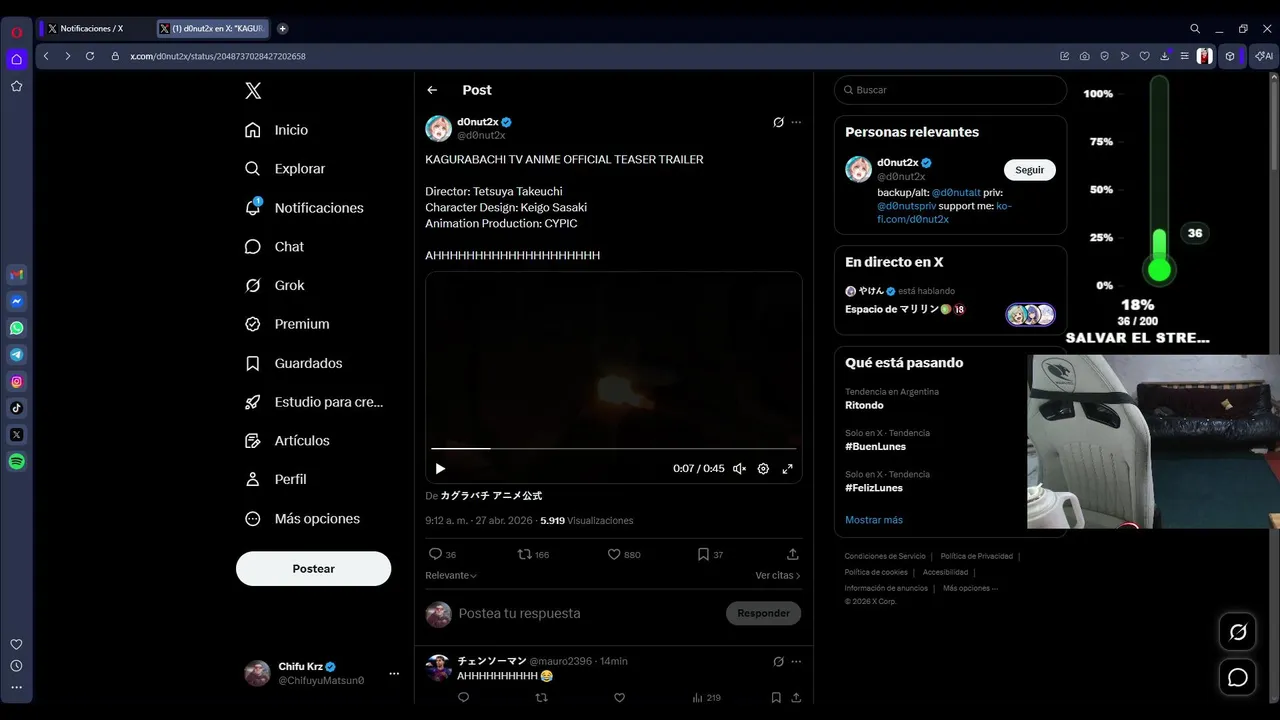
Task: Share the d0nut2x post
Action: click(793, 554)
